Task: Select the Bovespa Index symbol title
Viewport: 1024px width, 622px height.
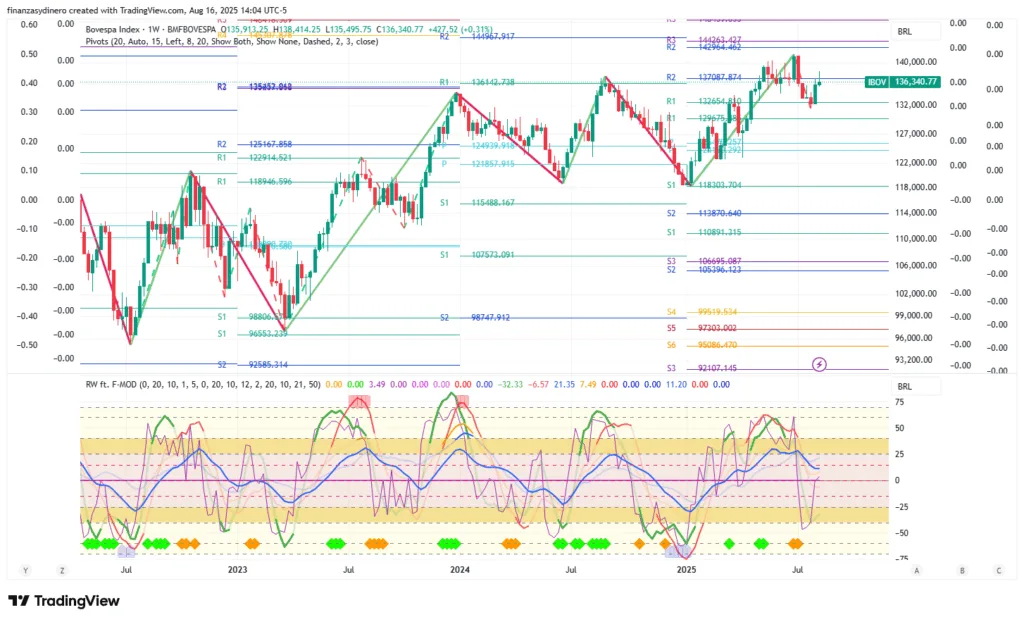Action: (x=150, y=29)
